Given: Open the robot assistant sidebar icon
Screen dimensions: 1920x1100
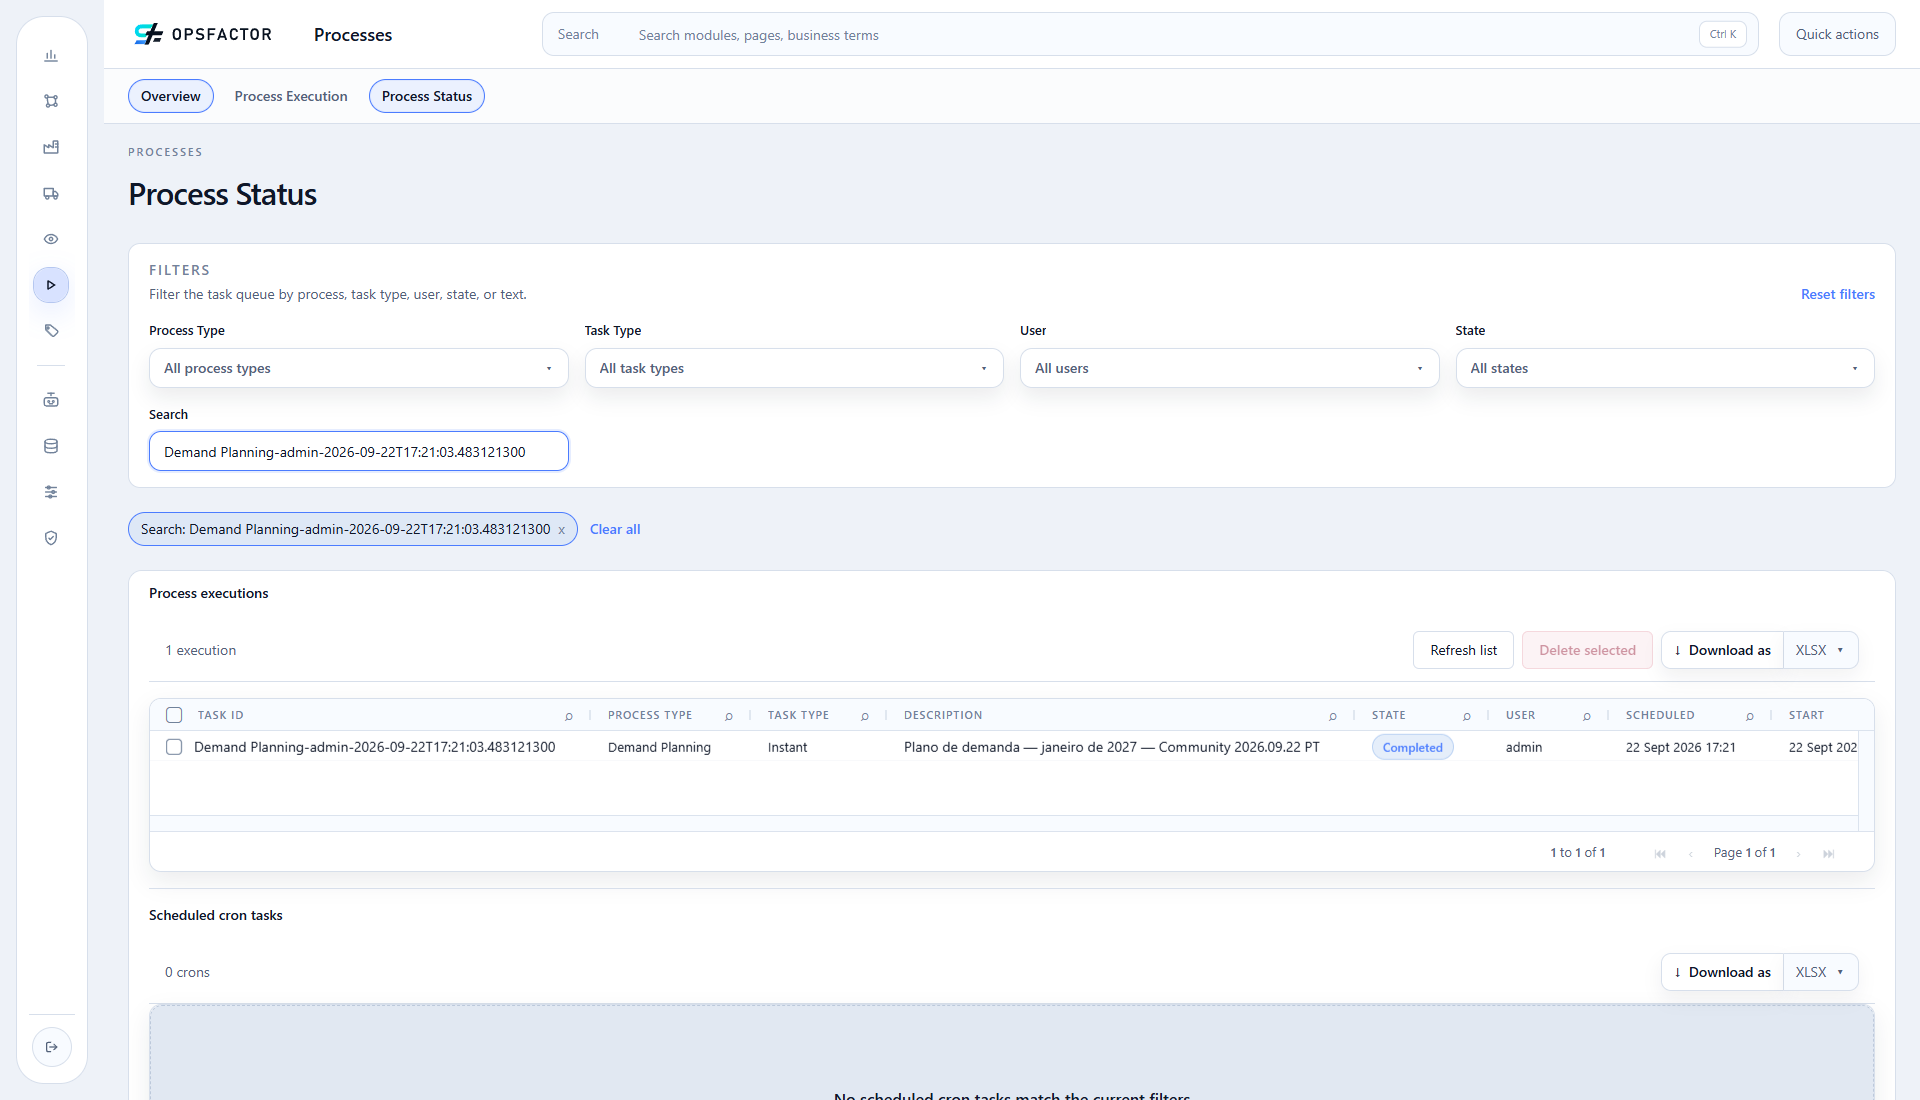Looking at the screenshot, I should pos(51,400).
